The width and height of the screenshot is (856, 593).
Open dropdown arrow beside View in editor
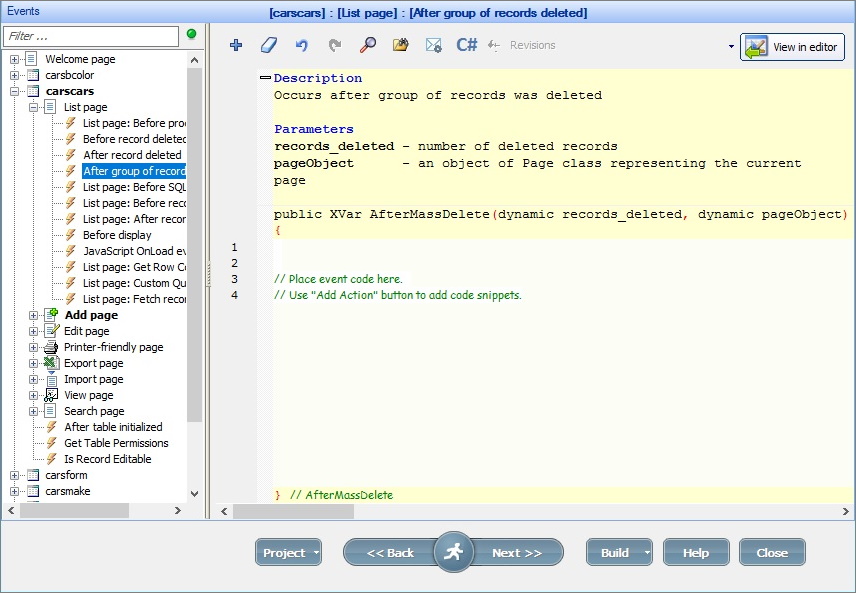[x=731, y=47]
